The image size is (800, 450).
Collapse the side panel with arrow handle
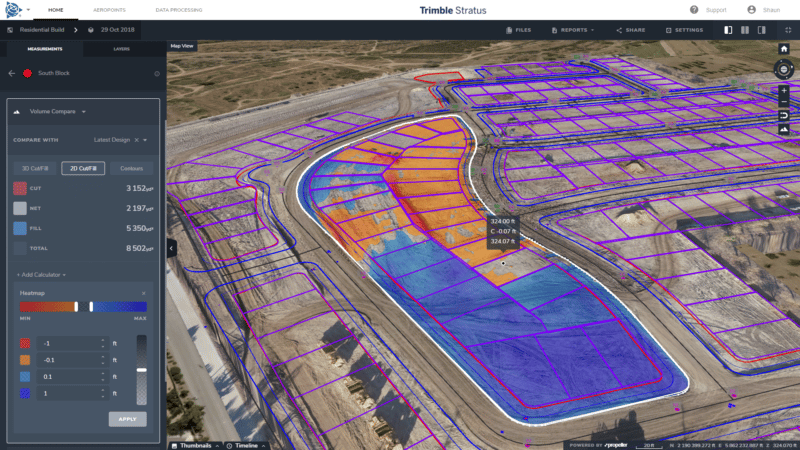[171, 246]
